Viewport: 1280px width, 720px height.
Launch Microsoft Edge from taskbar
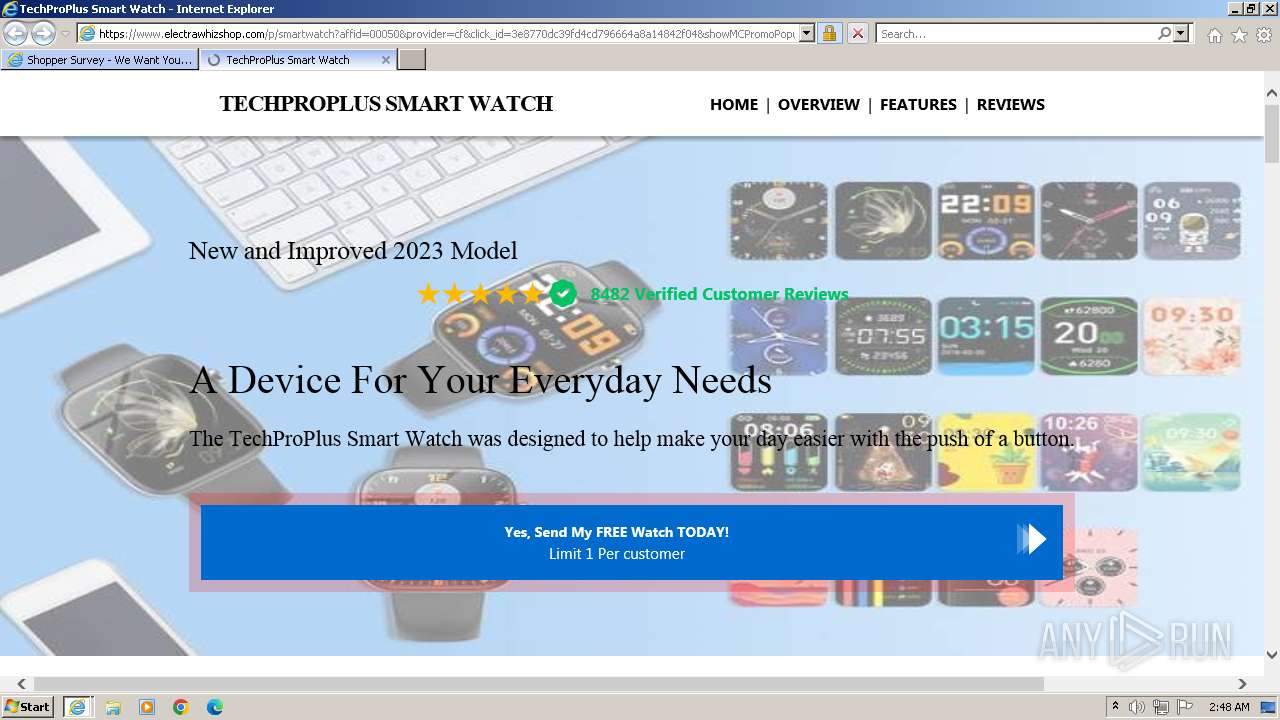pos(215,707)
